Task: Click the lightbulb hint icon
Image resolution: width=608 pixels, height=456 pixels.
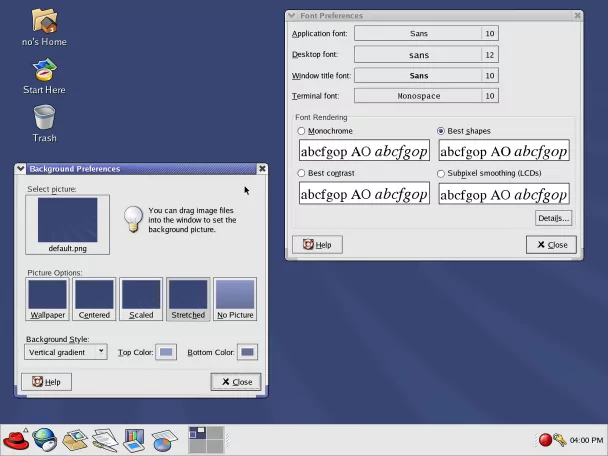Action: click(x=133, y=219)
